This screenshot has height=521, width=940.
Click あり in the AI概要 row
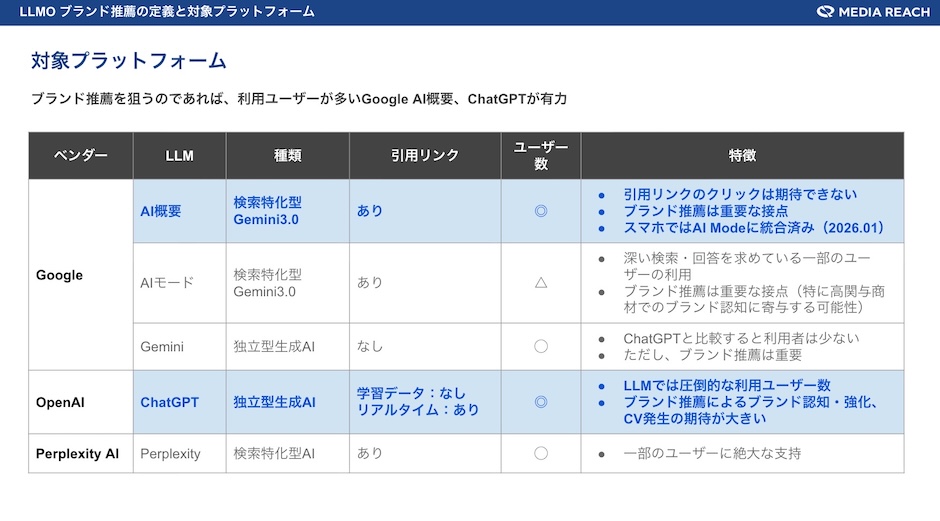[x=369, y=211]
